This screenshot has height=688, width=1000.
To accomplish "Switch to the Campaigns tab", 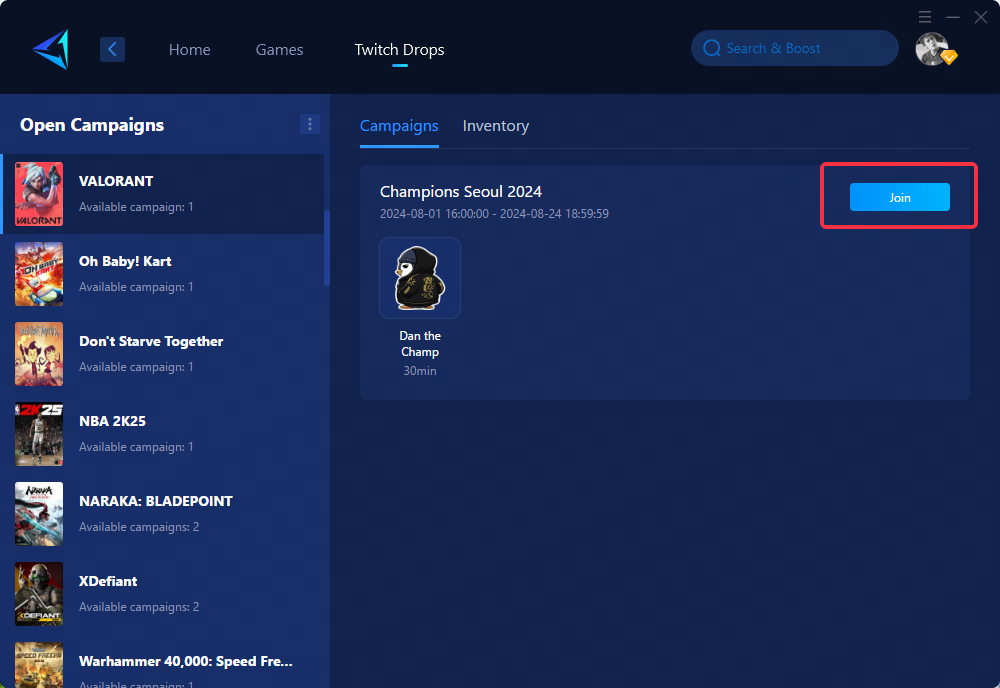I will (x=399, y=126).
